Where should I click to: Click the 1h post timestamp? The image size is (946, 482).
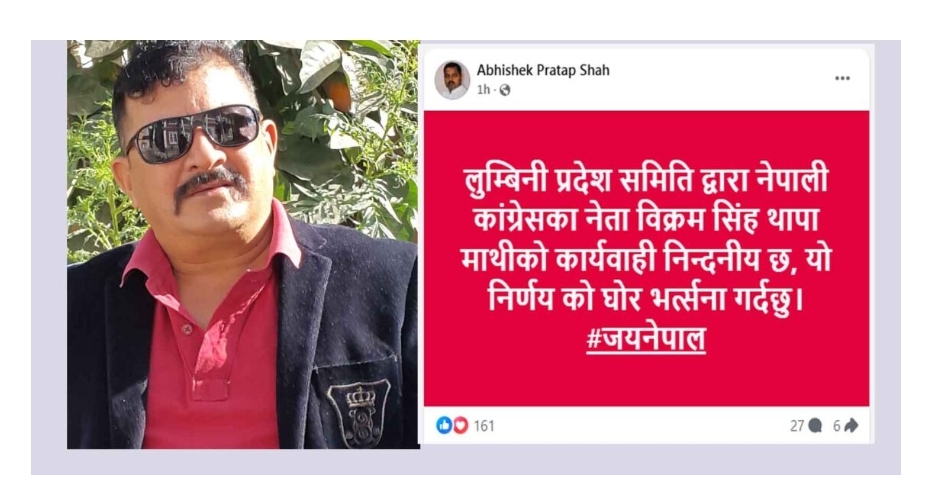[483, 90]
